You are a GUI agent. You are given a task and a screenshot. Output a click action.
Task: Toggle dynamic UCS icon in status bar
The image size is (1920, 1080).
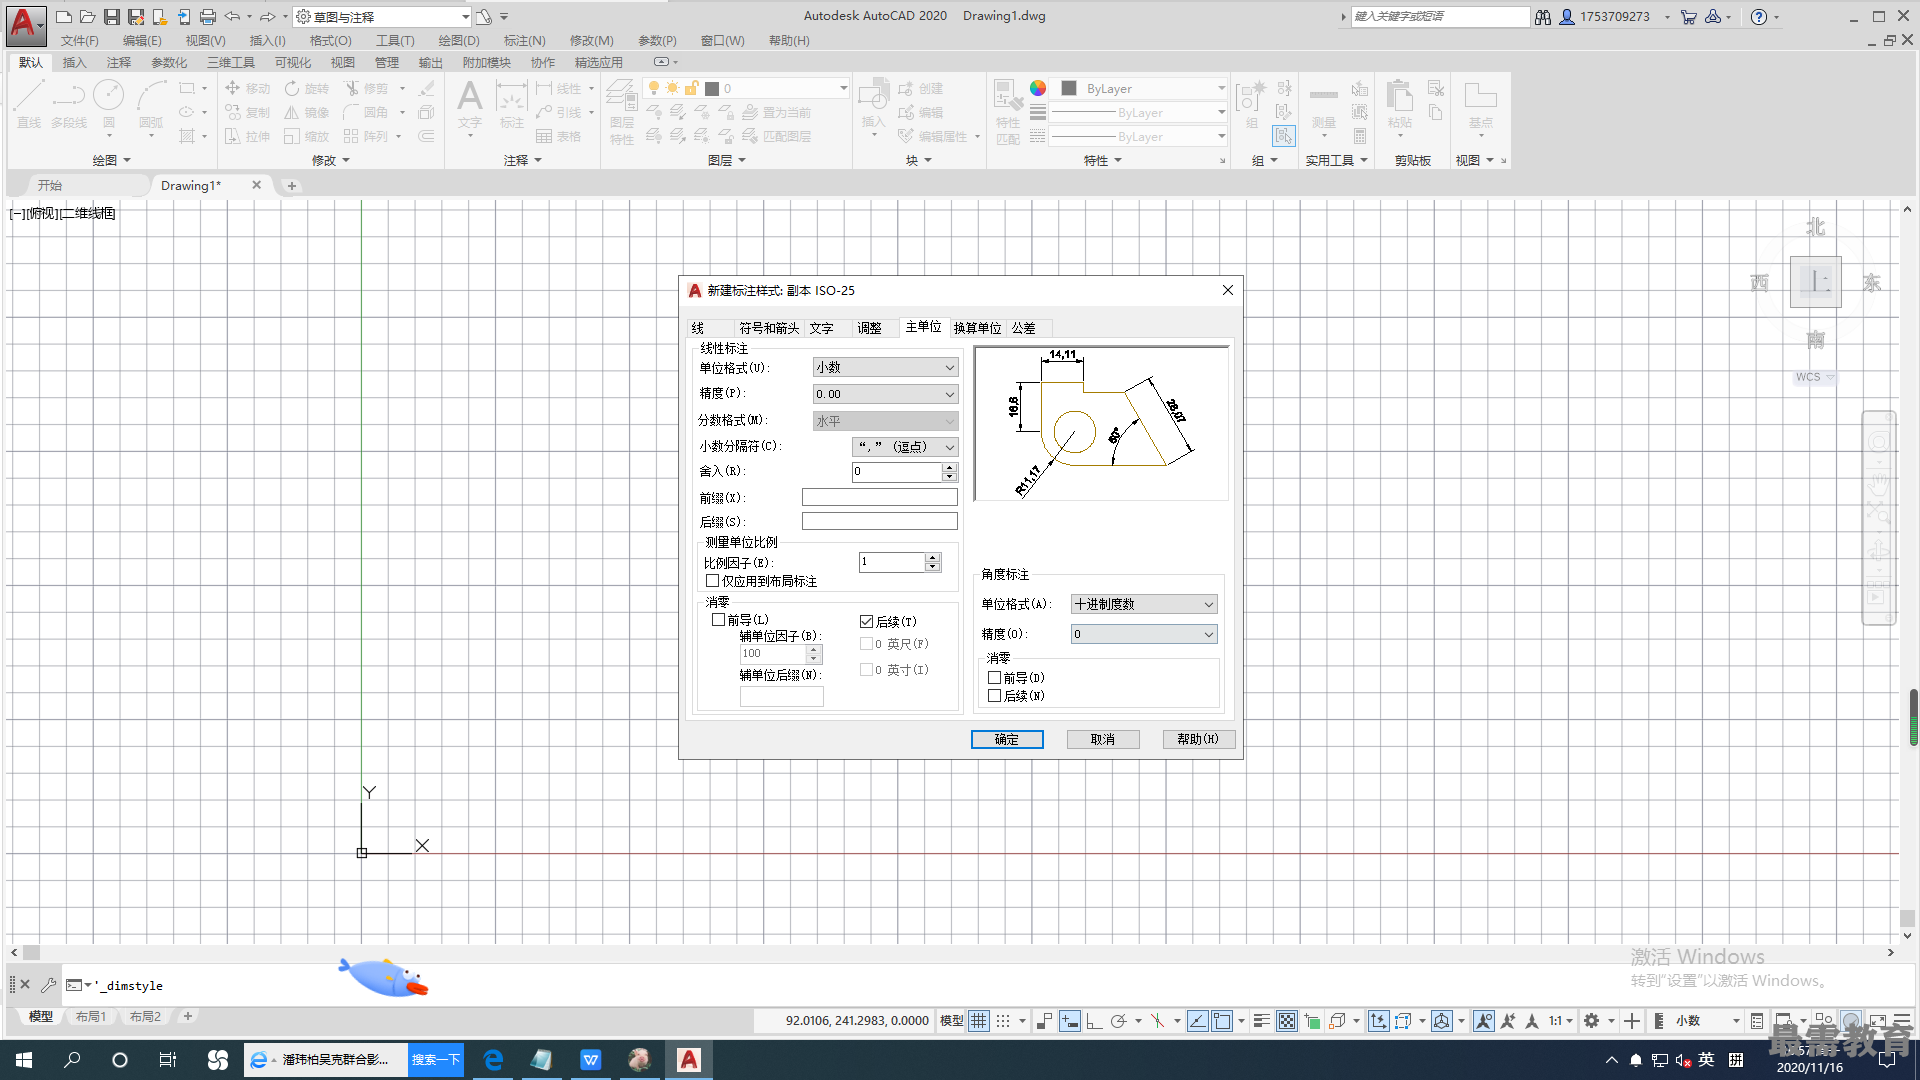click(x=1378, y=1021)
